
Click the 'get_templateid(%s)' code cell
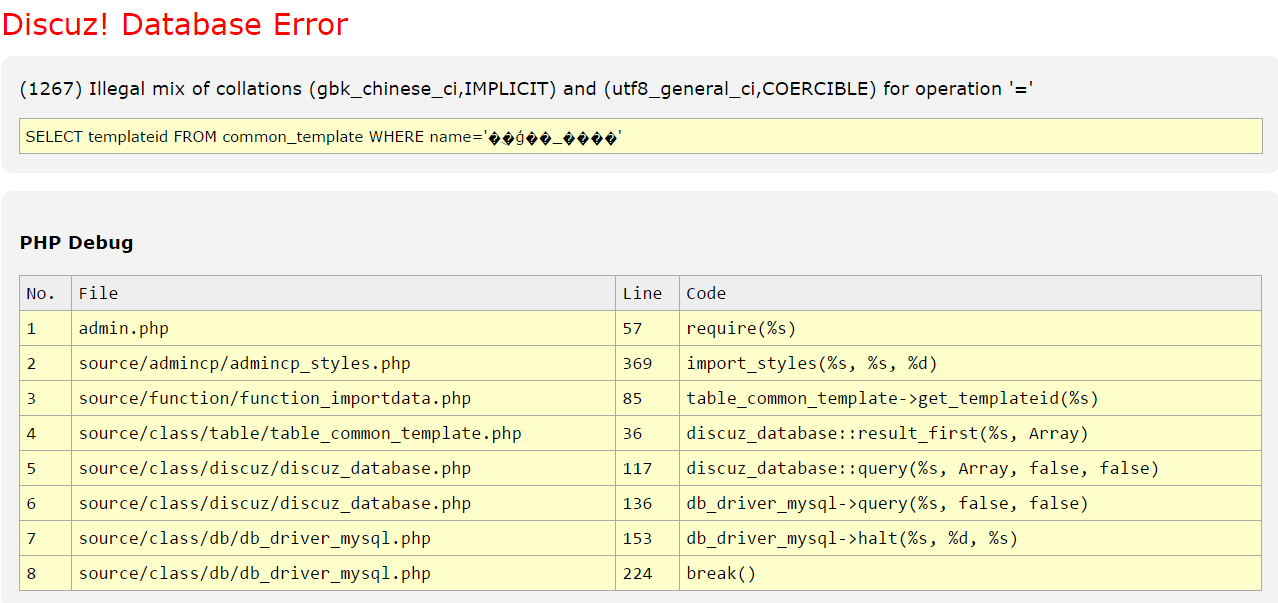[x=970, y=398]
